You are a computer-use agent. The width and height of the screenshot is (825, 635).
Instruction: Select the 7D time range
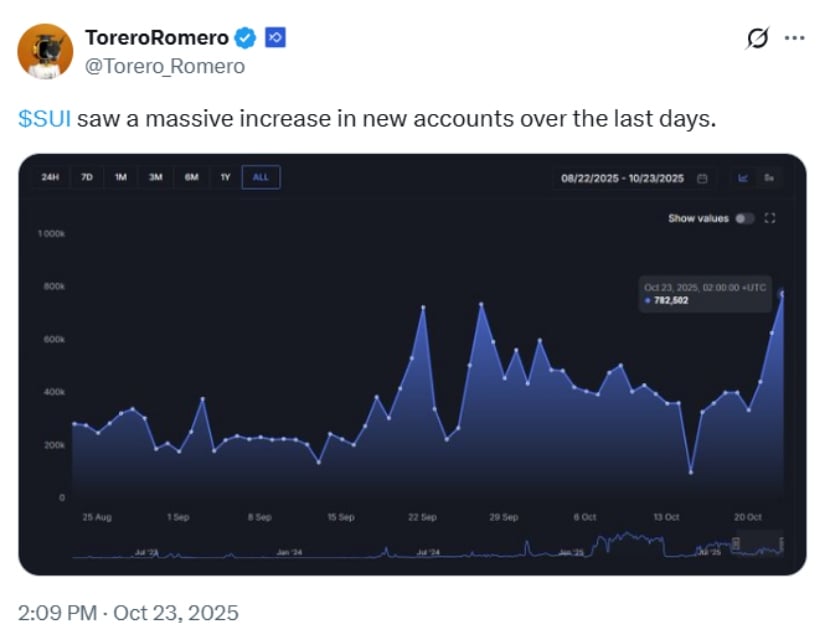pyautogui.click(x=87, y=178)
